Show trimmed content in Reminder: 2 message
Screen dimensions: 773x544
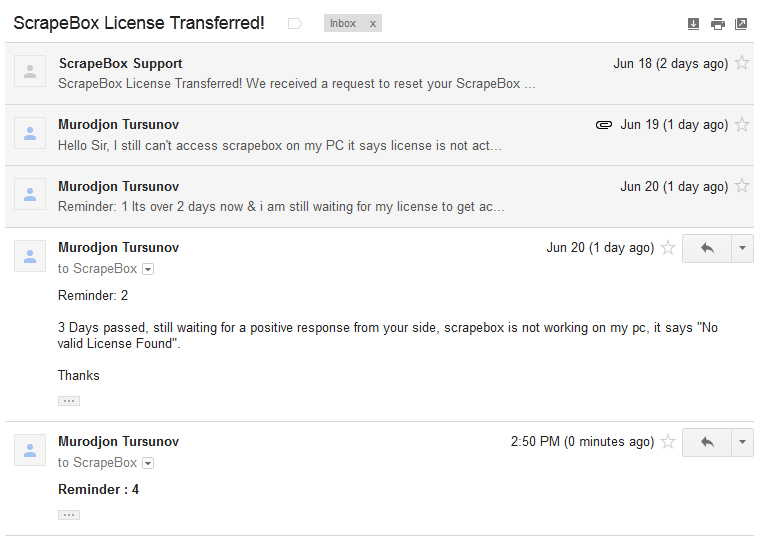69,401
